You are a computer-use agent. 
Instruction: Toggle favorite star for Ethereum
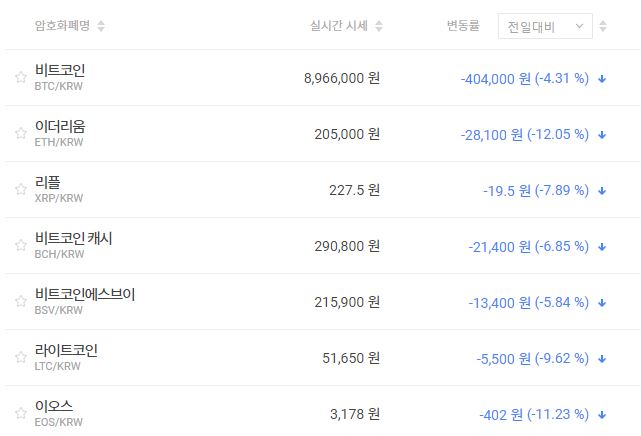point(20,133)
